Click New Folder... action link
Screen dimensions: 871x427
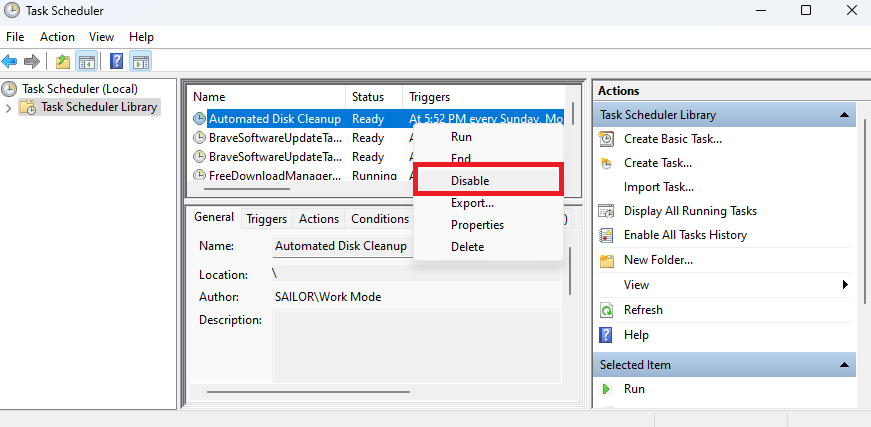click(x=658, y=260)
